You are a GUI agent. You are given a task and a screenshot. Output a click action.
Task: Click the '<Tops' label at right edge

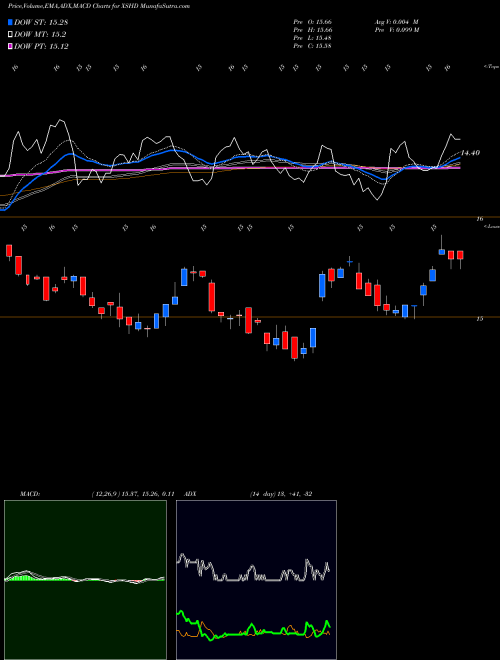[x=491, y=67]
